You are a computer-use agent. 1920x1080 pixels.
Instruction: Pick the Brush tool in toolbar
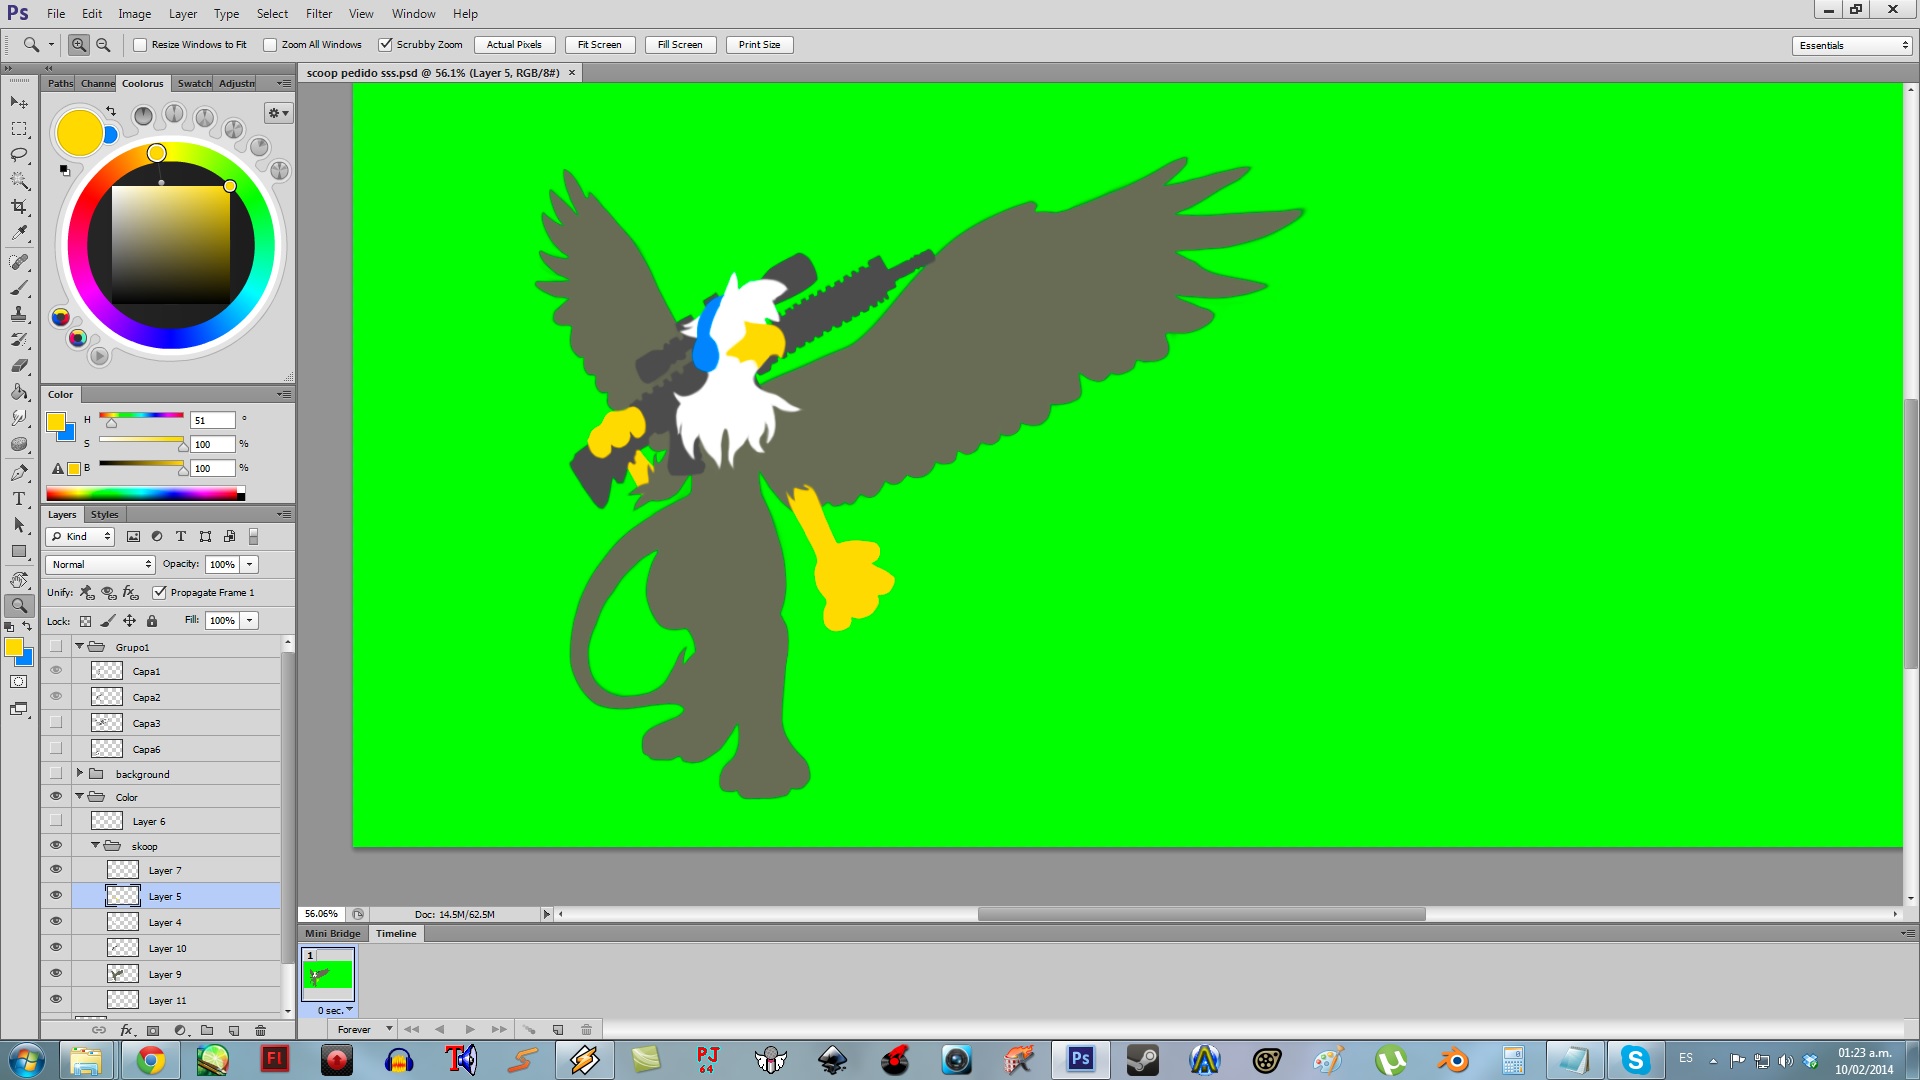[19, 288]
